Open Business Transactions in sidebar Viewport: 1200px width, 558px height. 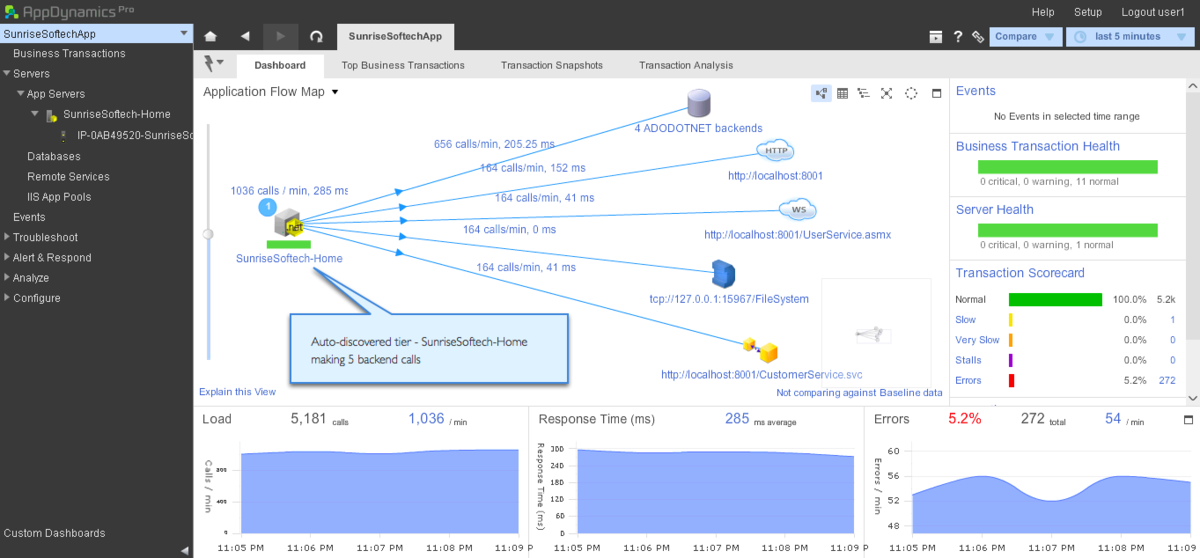coord(69,53)
